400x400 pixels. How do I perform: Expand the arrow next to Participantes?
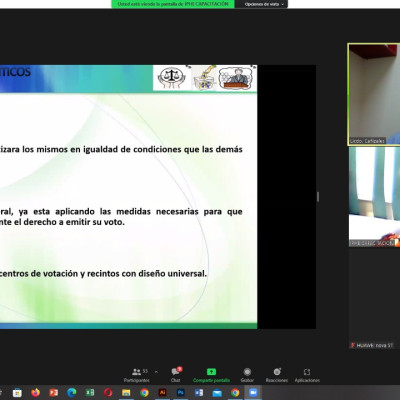pos(156,371)
